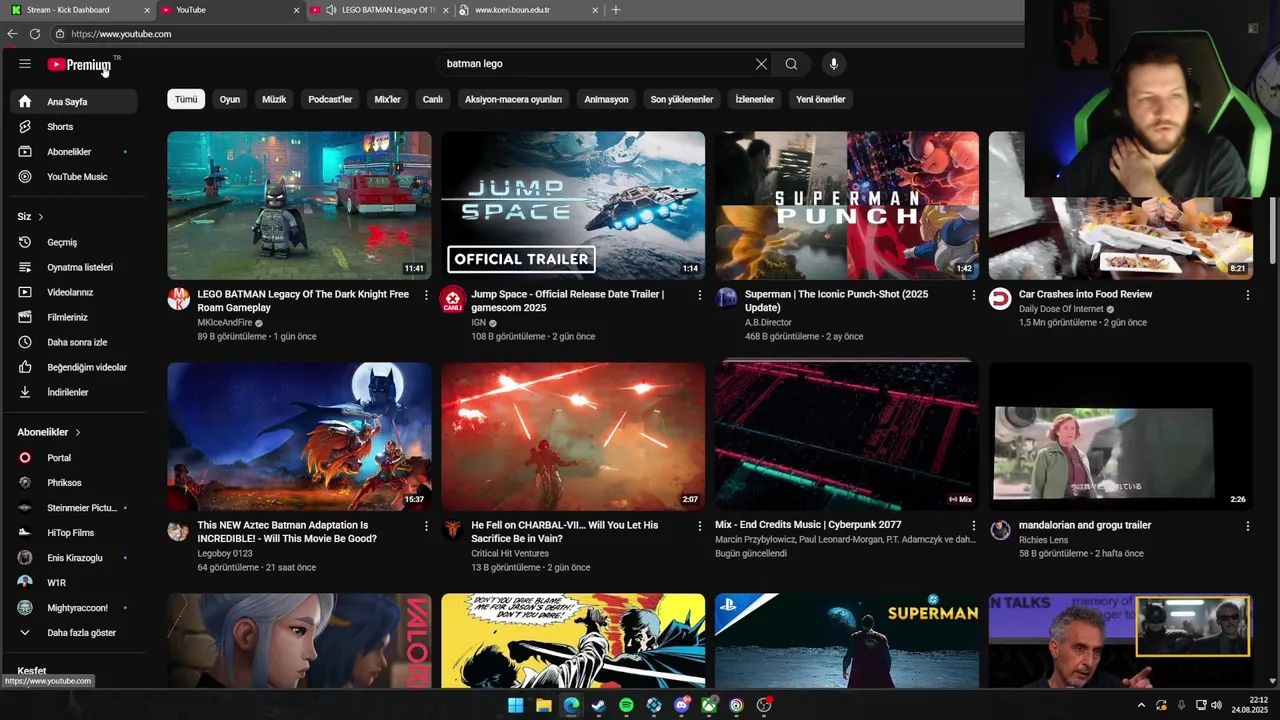Open more options for LEGO BATMAN video
Viewport: 1280px width, 720px height.
(x=426, y=295)
